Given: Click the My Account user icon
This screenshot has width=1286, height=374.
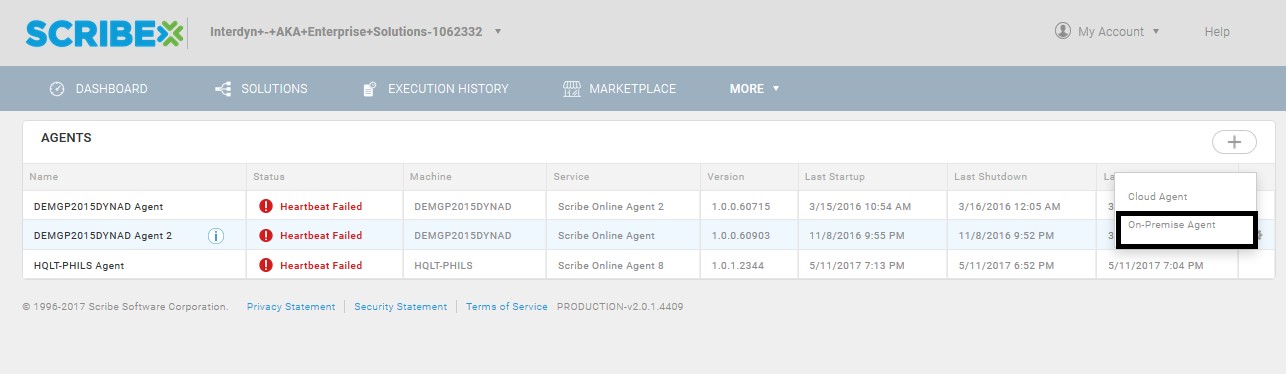Looking at the screenshot, I should tap(1063, 31).
